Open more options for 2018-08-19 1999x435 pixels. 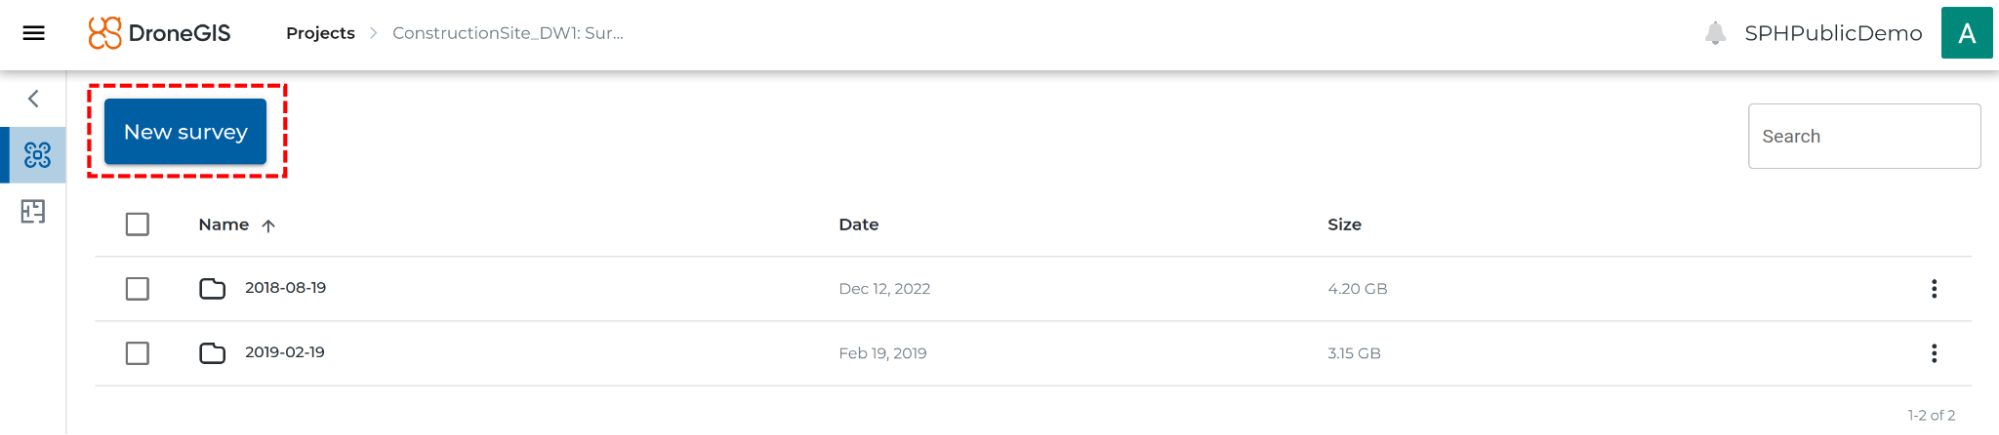pyautogui.click(x=1934, y=289)
